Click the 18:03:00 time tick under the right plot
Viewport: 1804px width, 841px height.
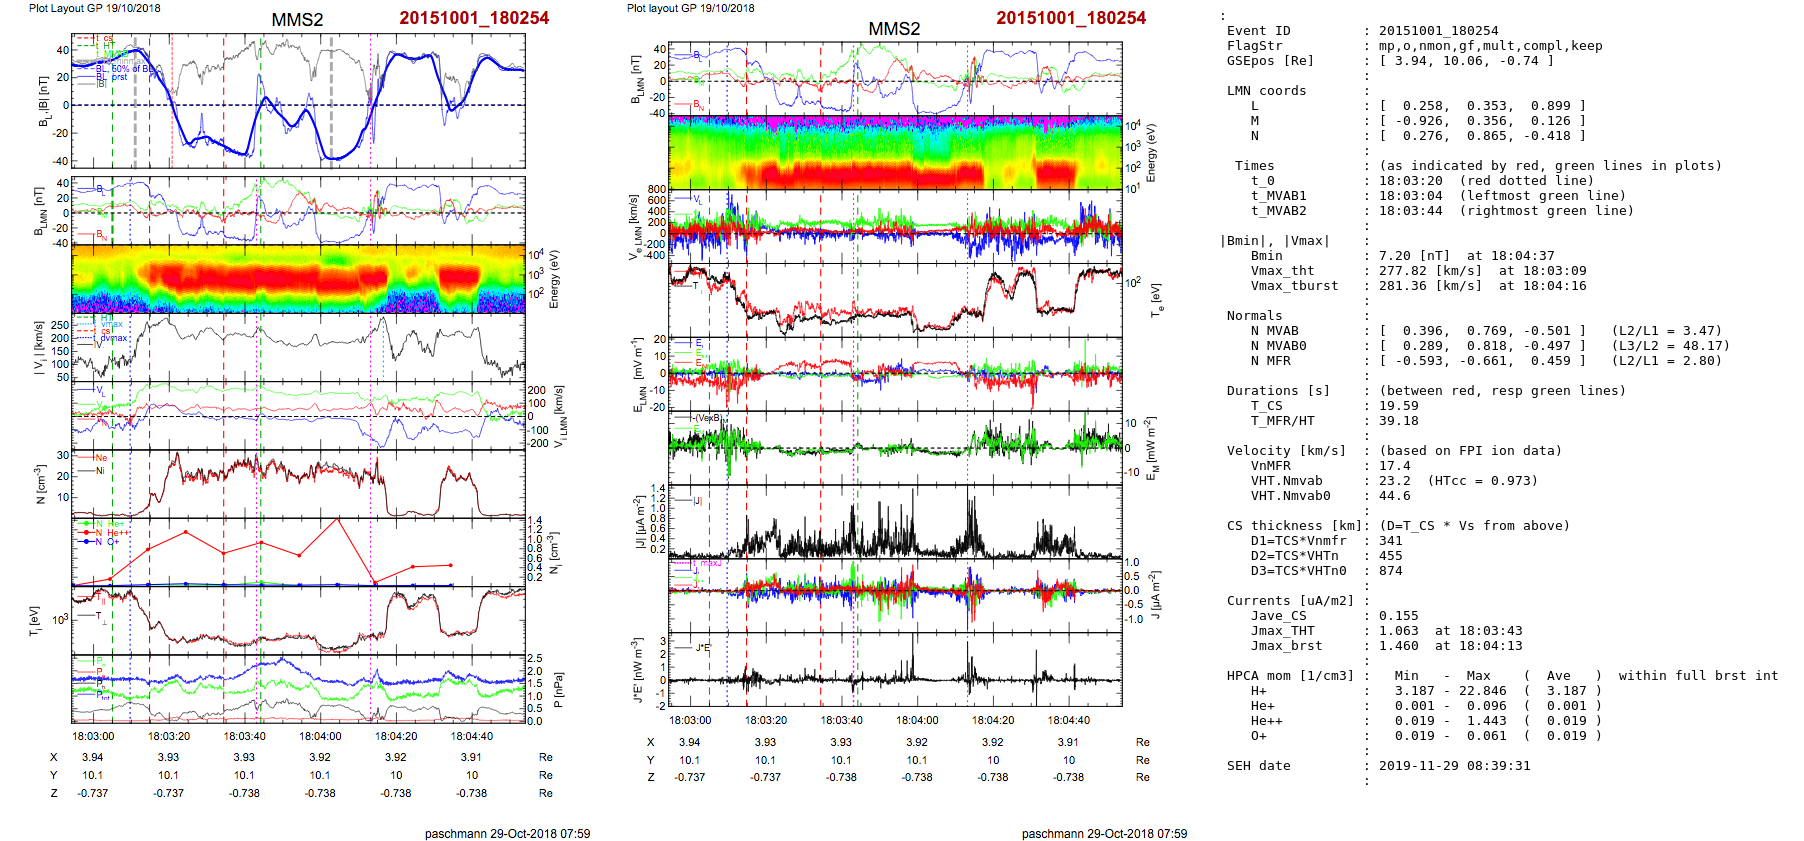(x=690, y=720)
